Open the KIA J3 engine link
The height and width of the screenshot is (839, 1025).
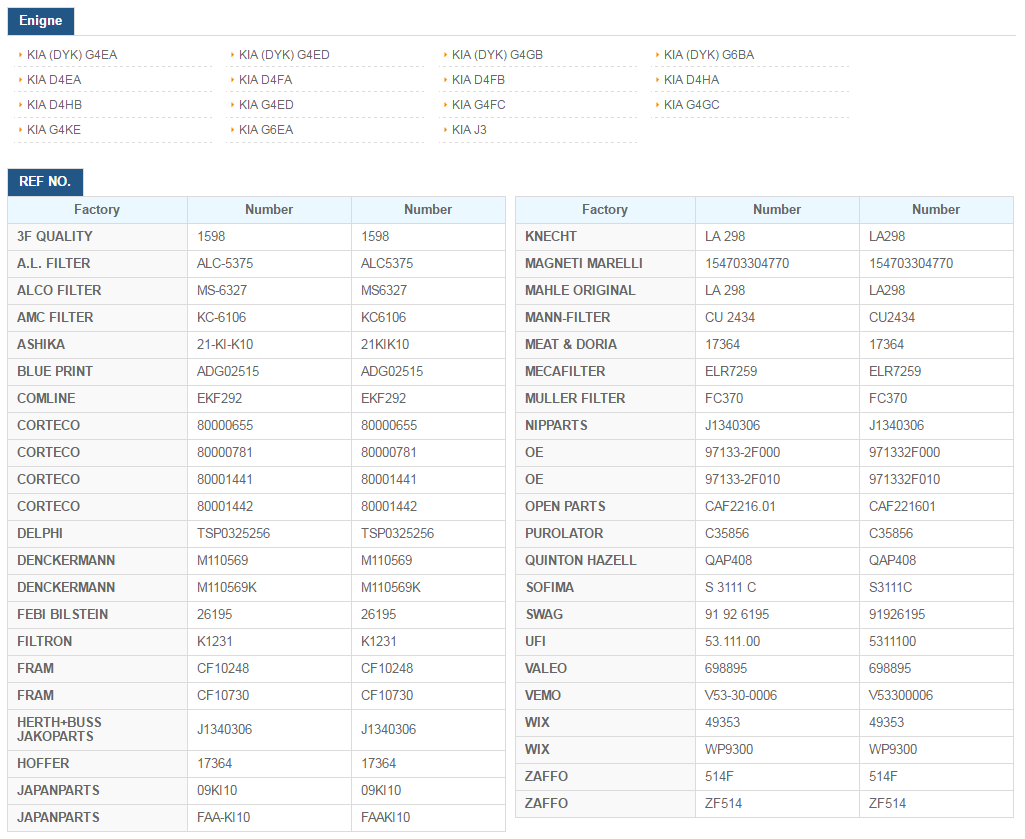tap(469, 129)
